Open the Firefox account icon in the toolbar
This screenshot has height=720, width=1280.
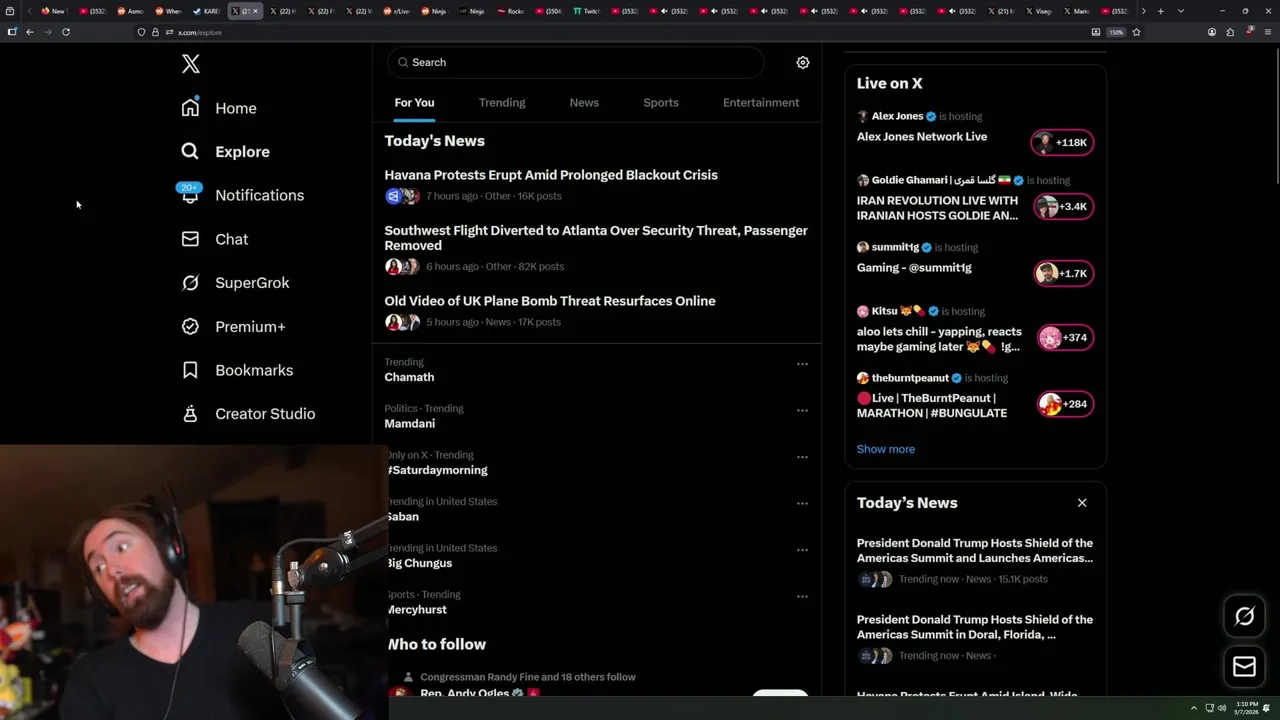point(1212,32)
